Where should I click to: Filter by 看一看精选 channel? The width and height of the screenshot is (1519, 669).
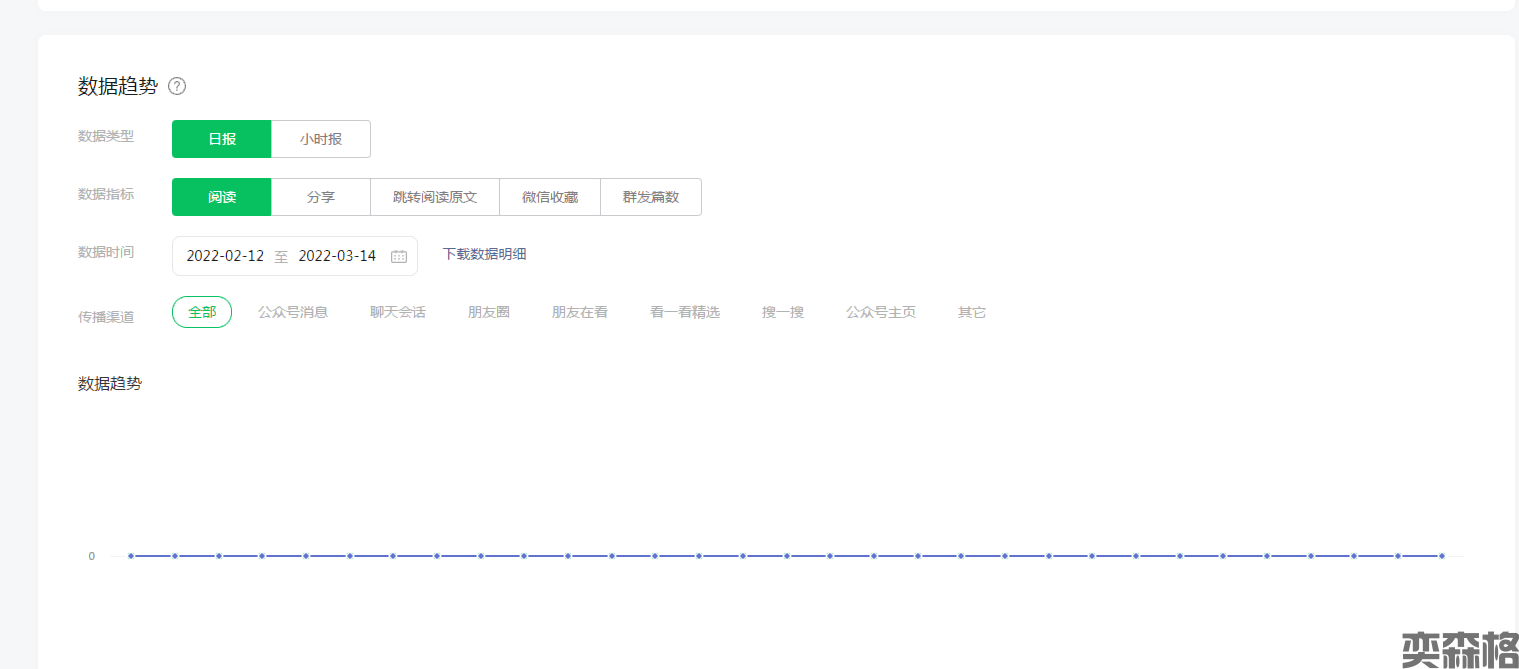click(x=685, y=312)
